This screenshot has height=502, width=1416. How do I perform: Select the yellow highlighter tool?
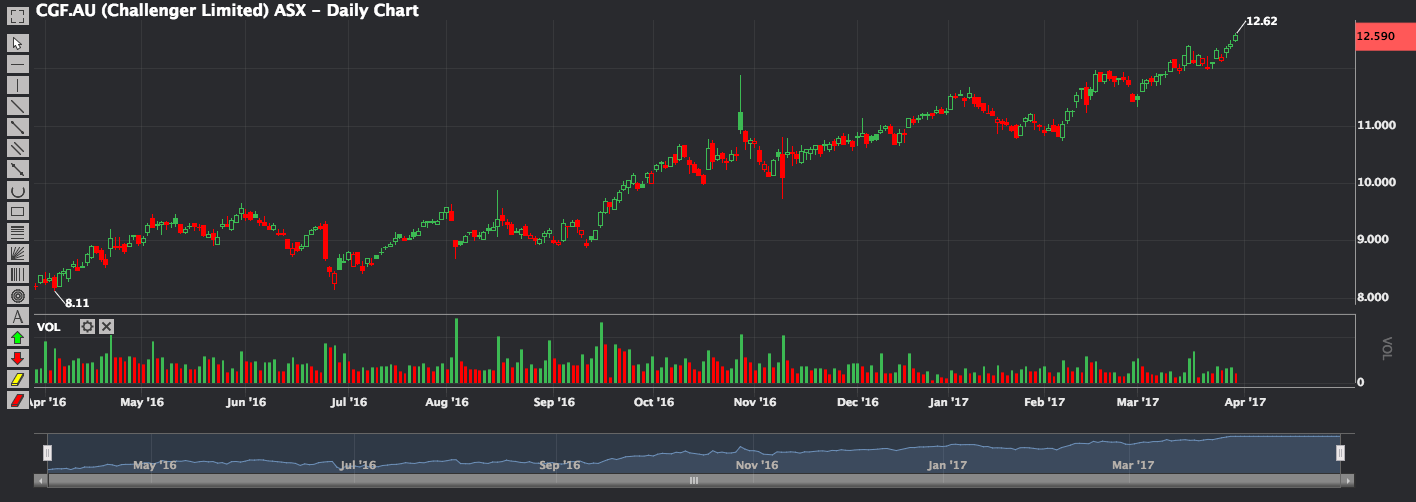click(x=17, y=379)
